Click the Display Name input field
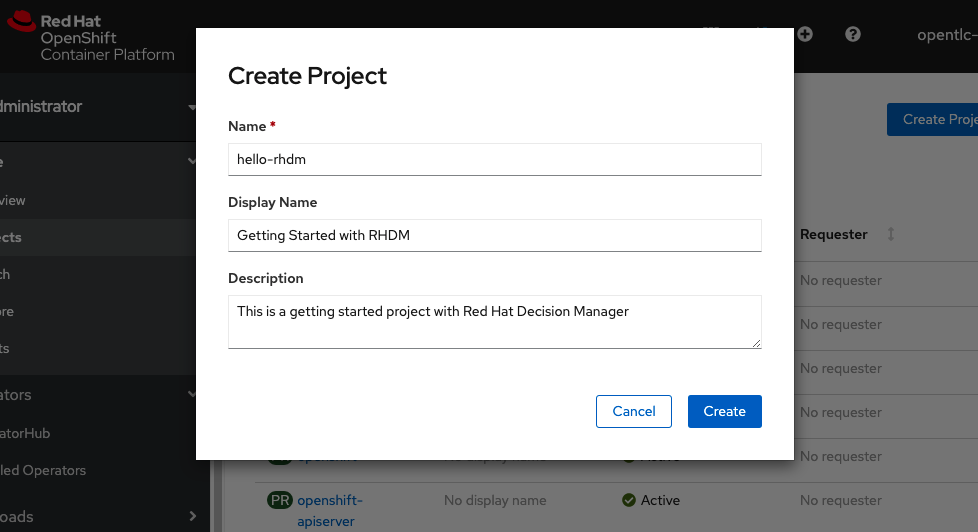 point(494,235)
